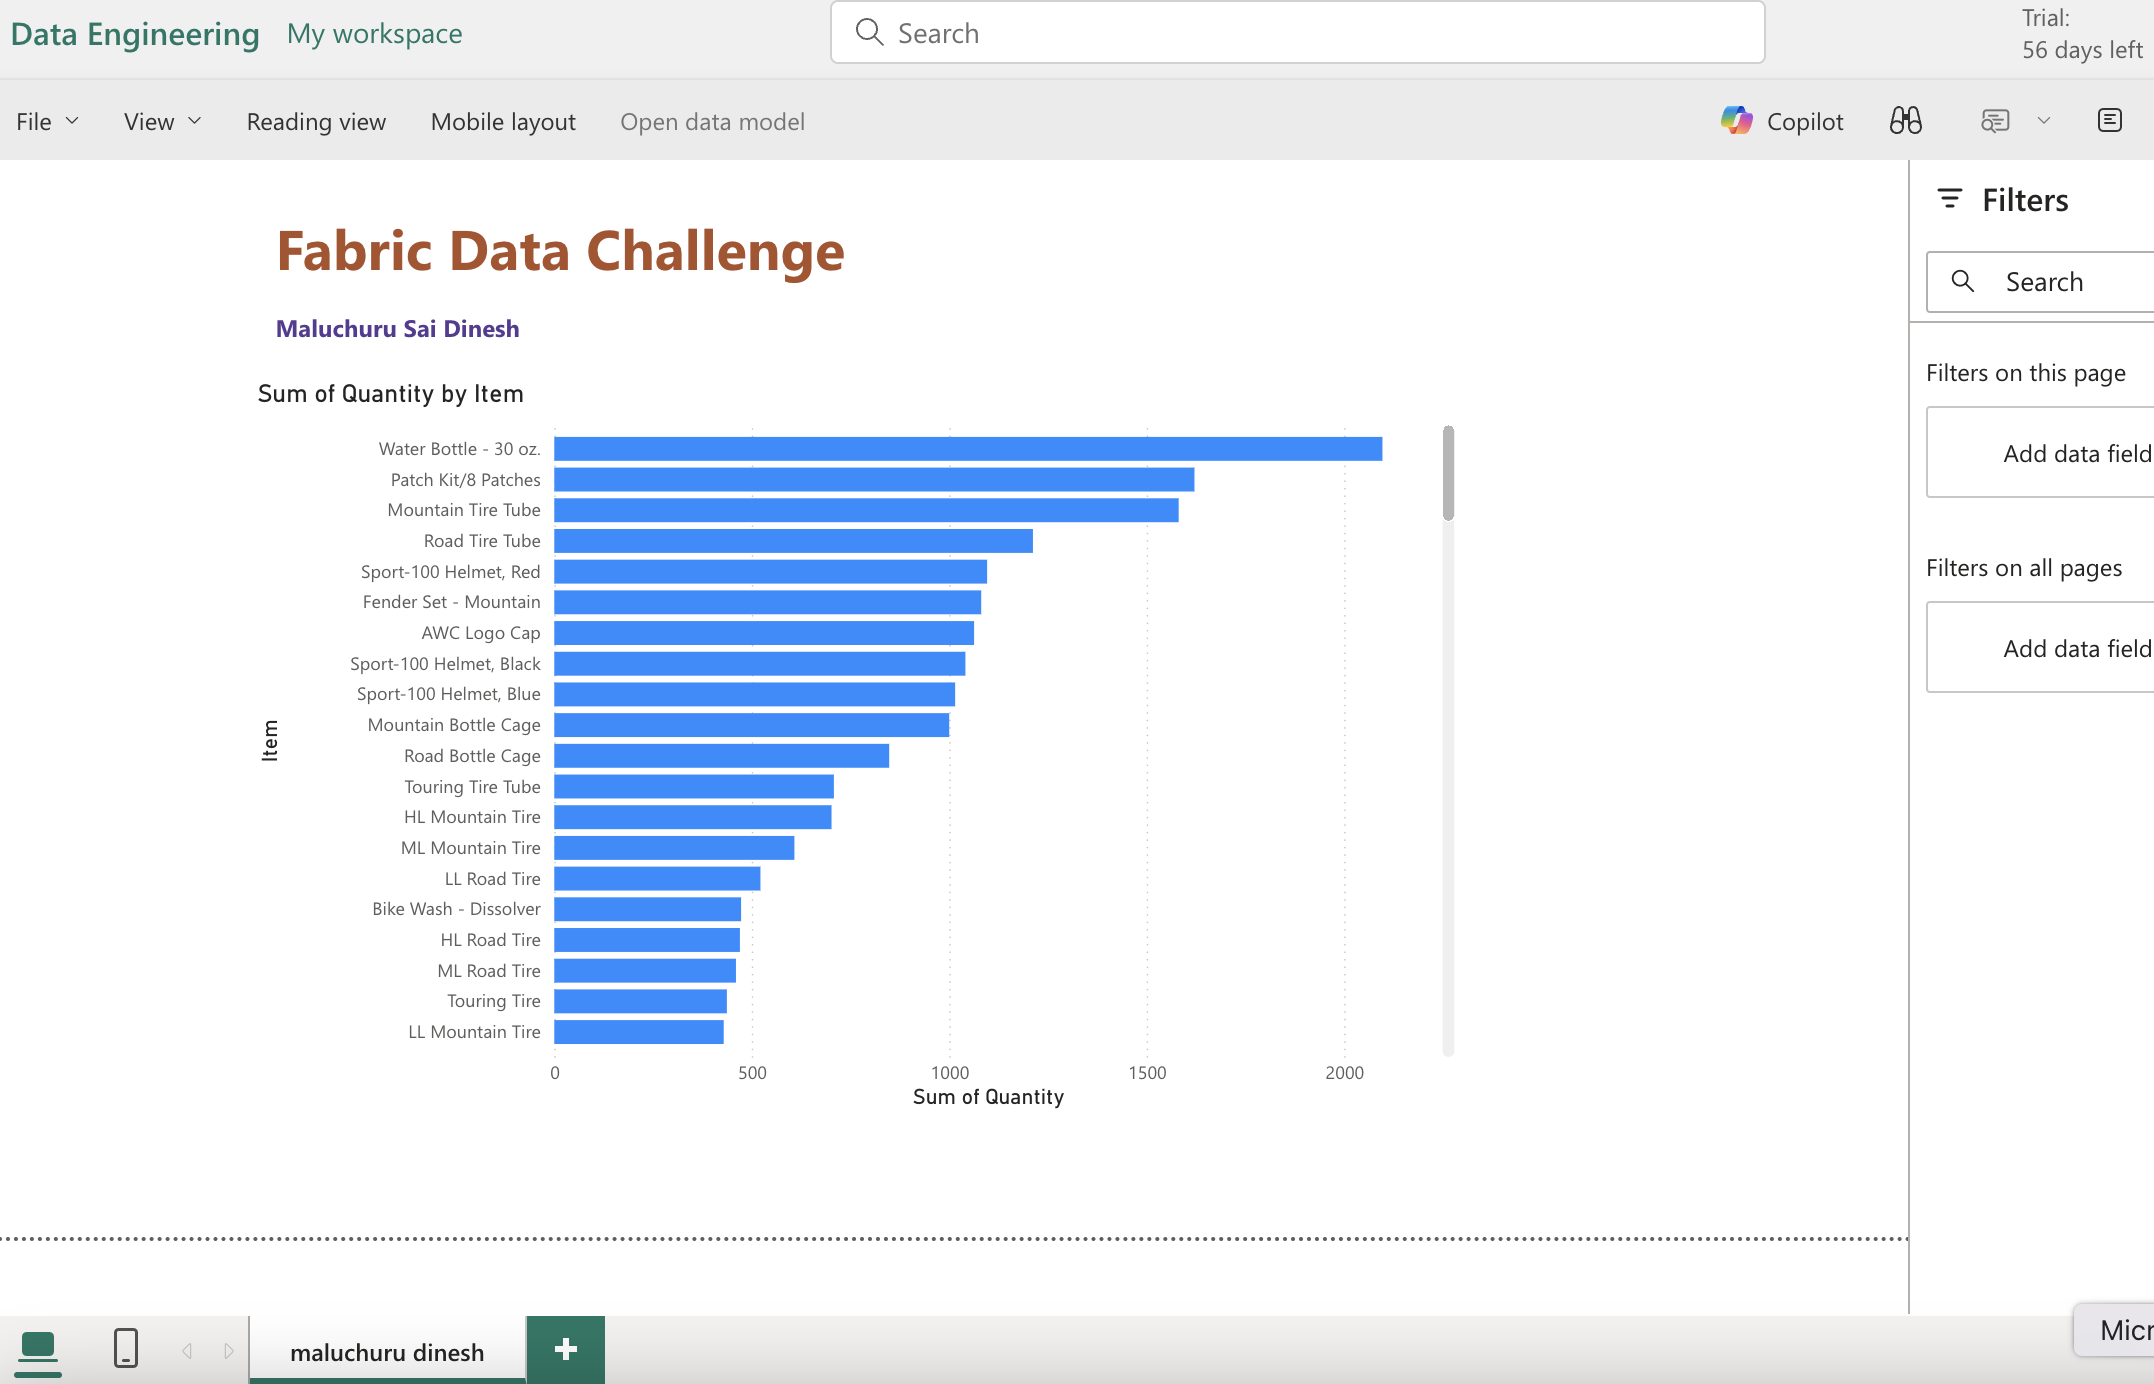Select the Patch Kit/8 Patches bar
The width and height of the screenshot is (2154, 1384).
(874, 480)
